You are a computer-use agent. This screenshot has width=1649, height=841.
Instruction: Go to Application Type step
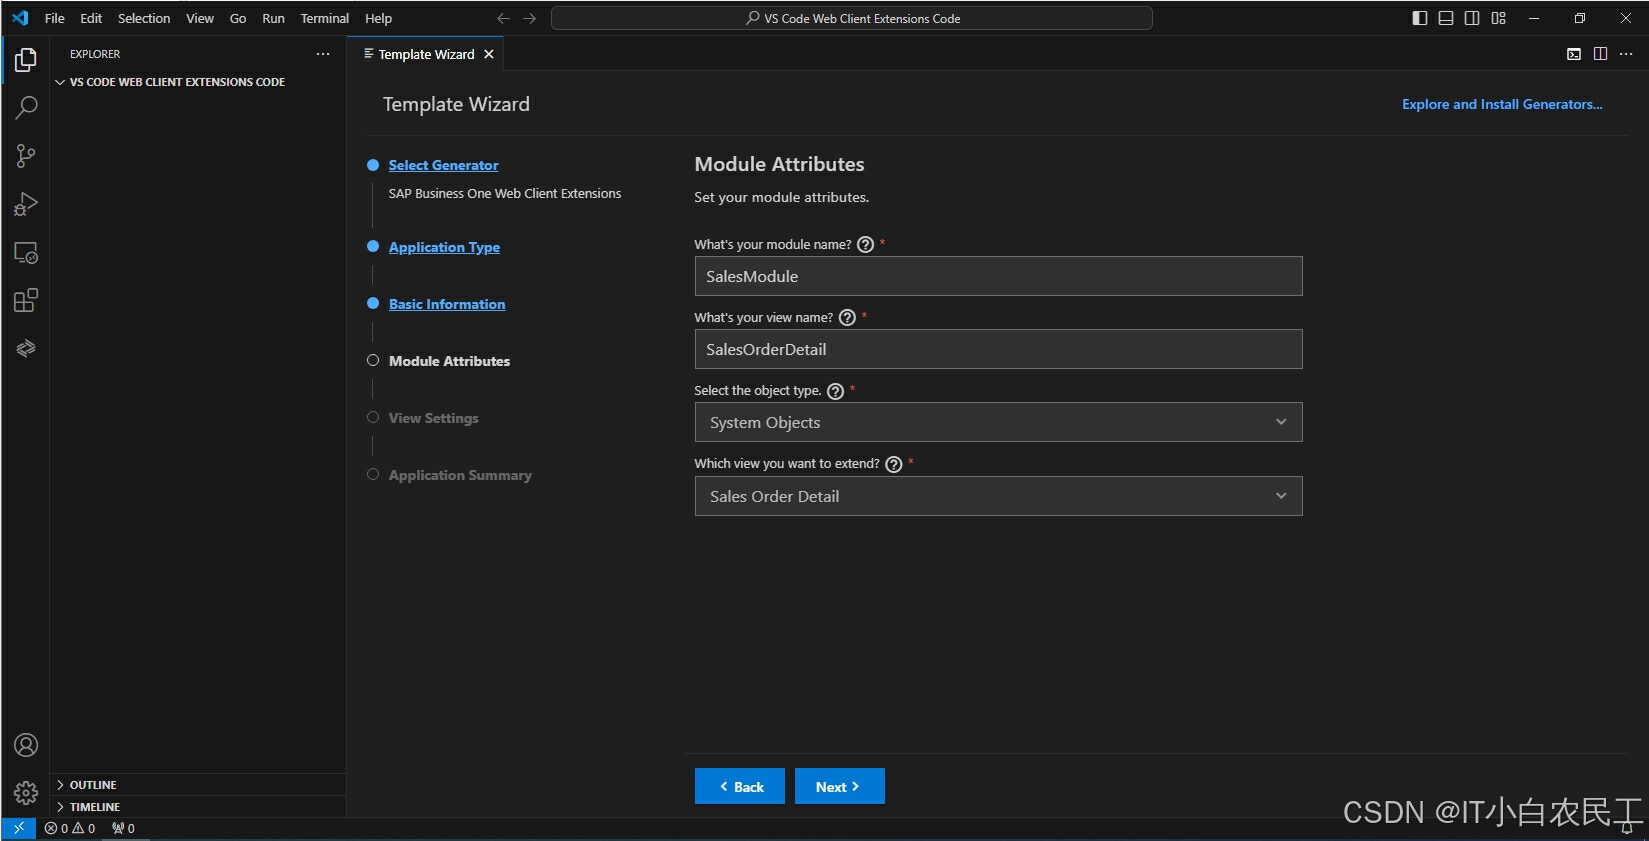pyautogui.click(x=444, y=247)
